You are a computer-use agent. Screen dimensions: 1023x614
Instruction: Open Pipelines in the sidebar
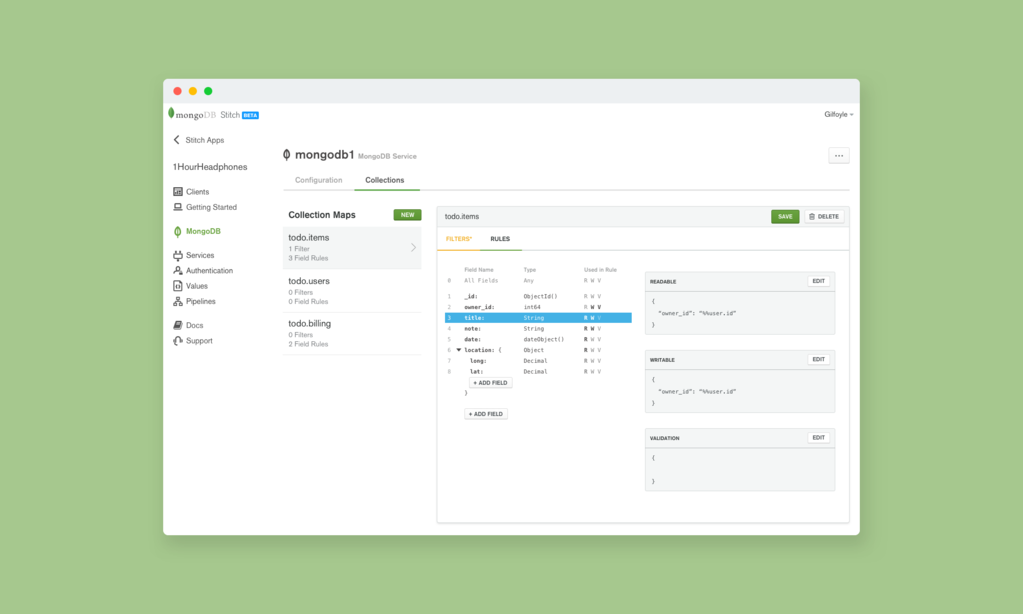194,301
